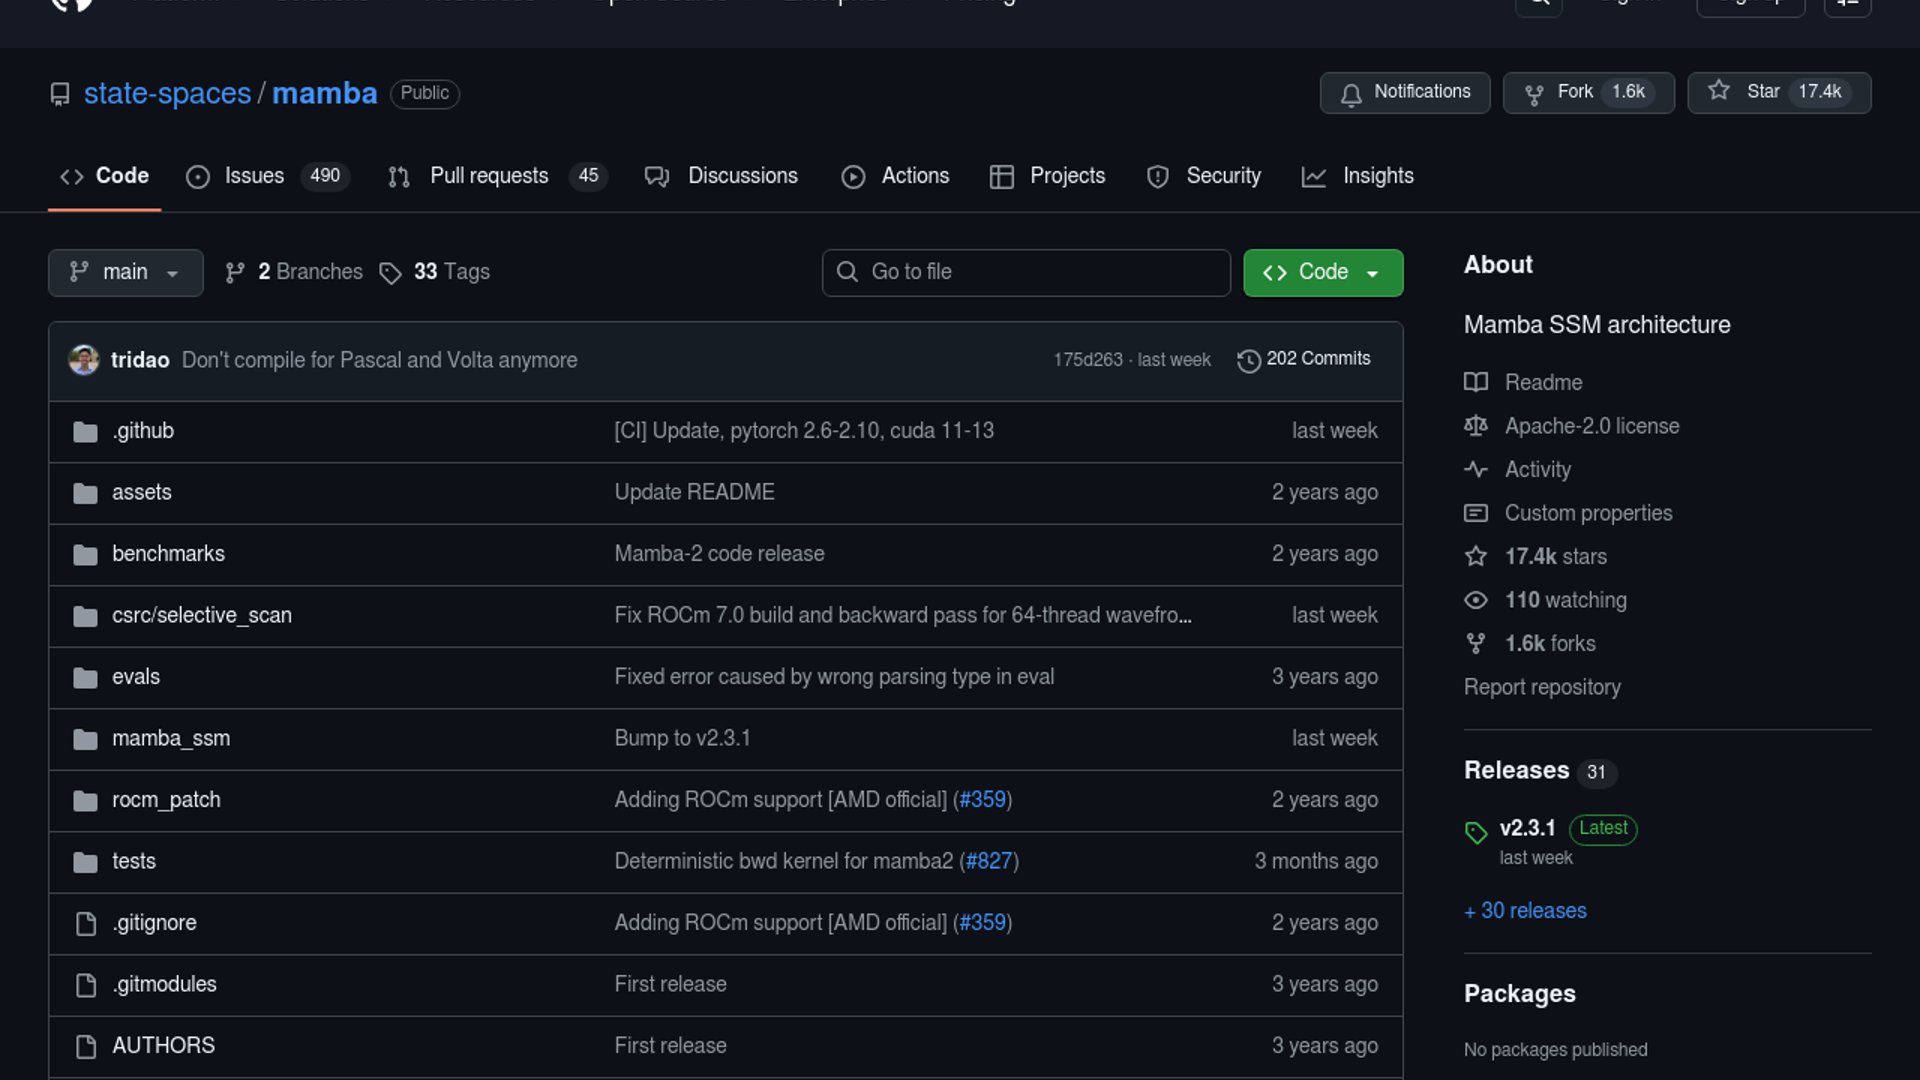Click the Notifications bell icon
This screenshot has height=1080, width=1920.
pos(1351,93)
